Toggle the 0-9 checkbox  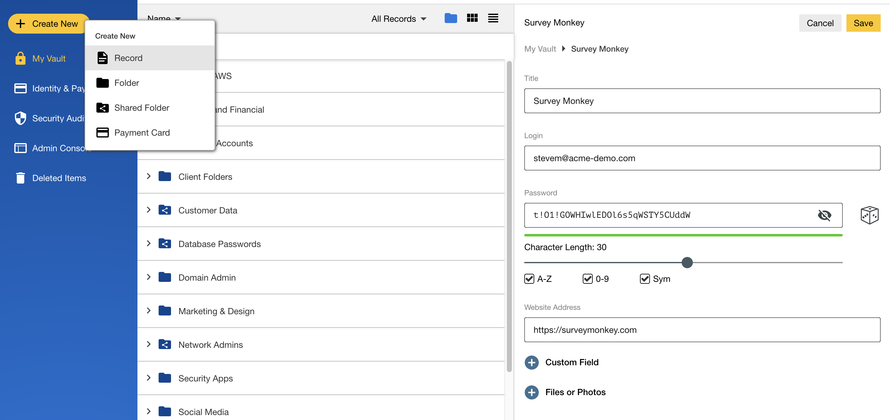[x=588, y=279]
